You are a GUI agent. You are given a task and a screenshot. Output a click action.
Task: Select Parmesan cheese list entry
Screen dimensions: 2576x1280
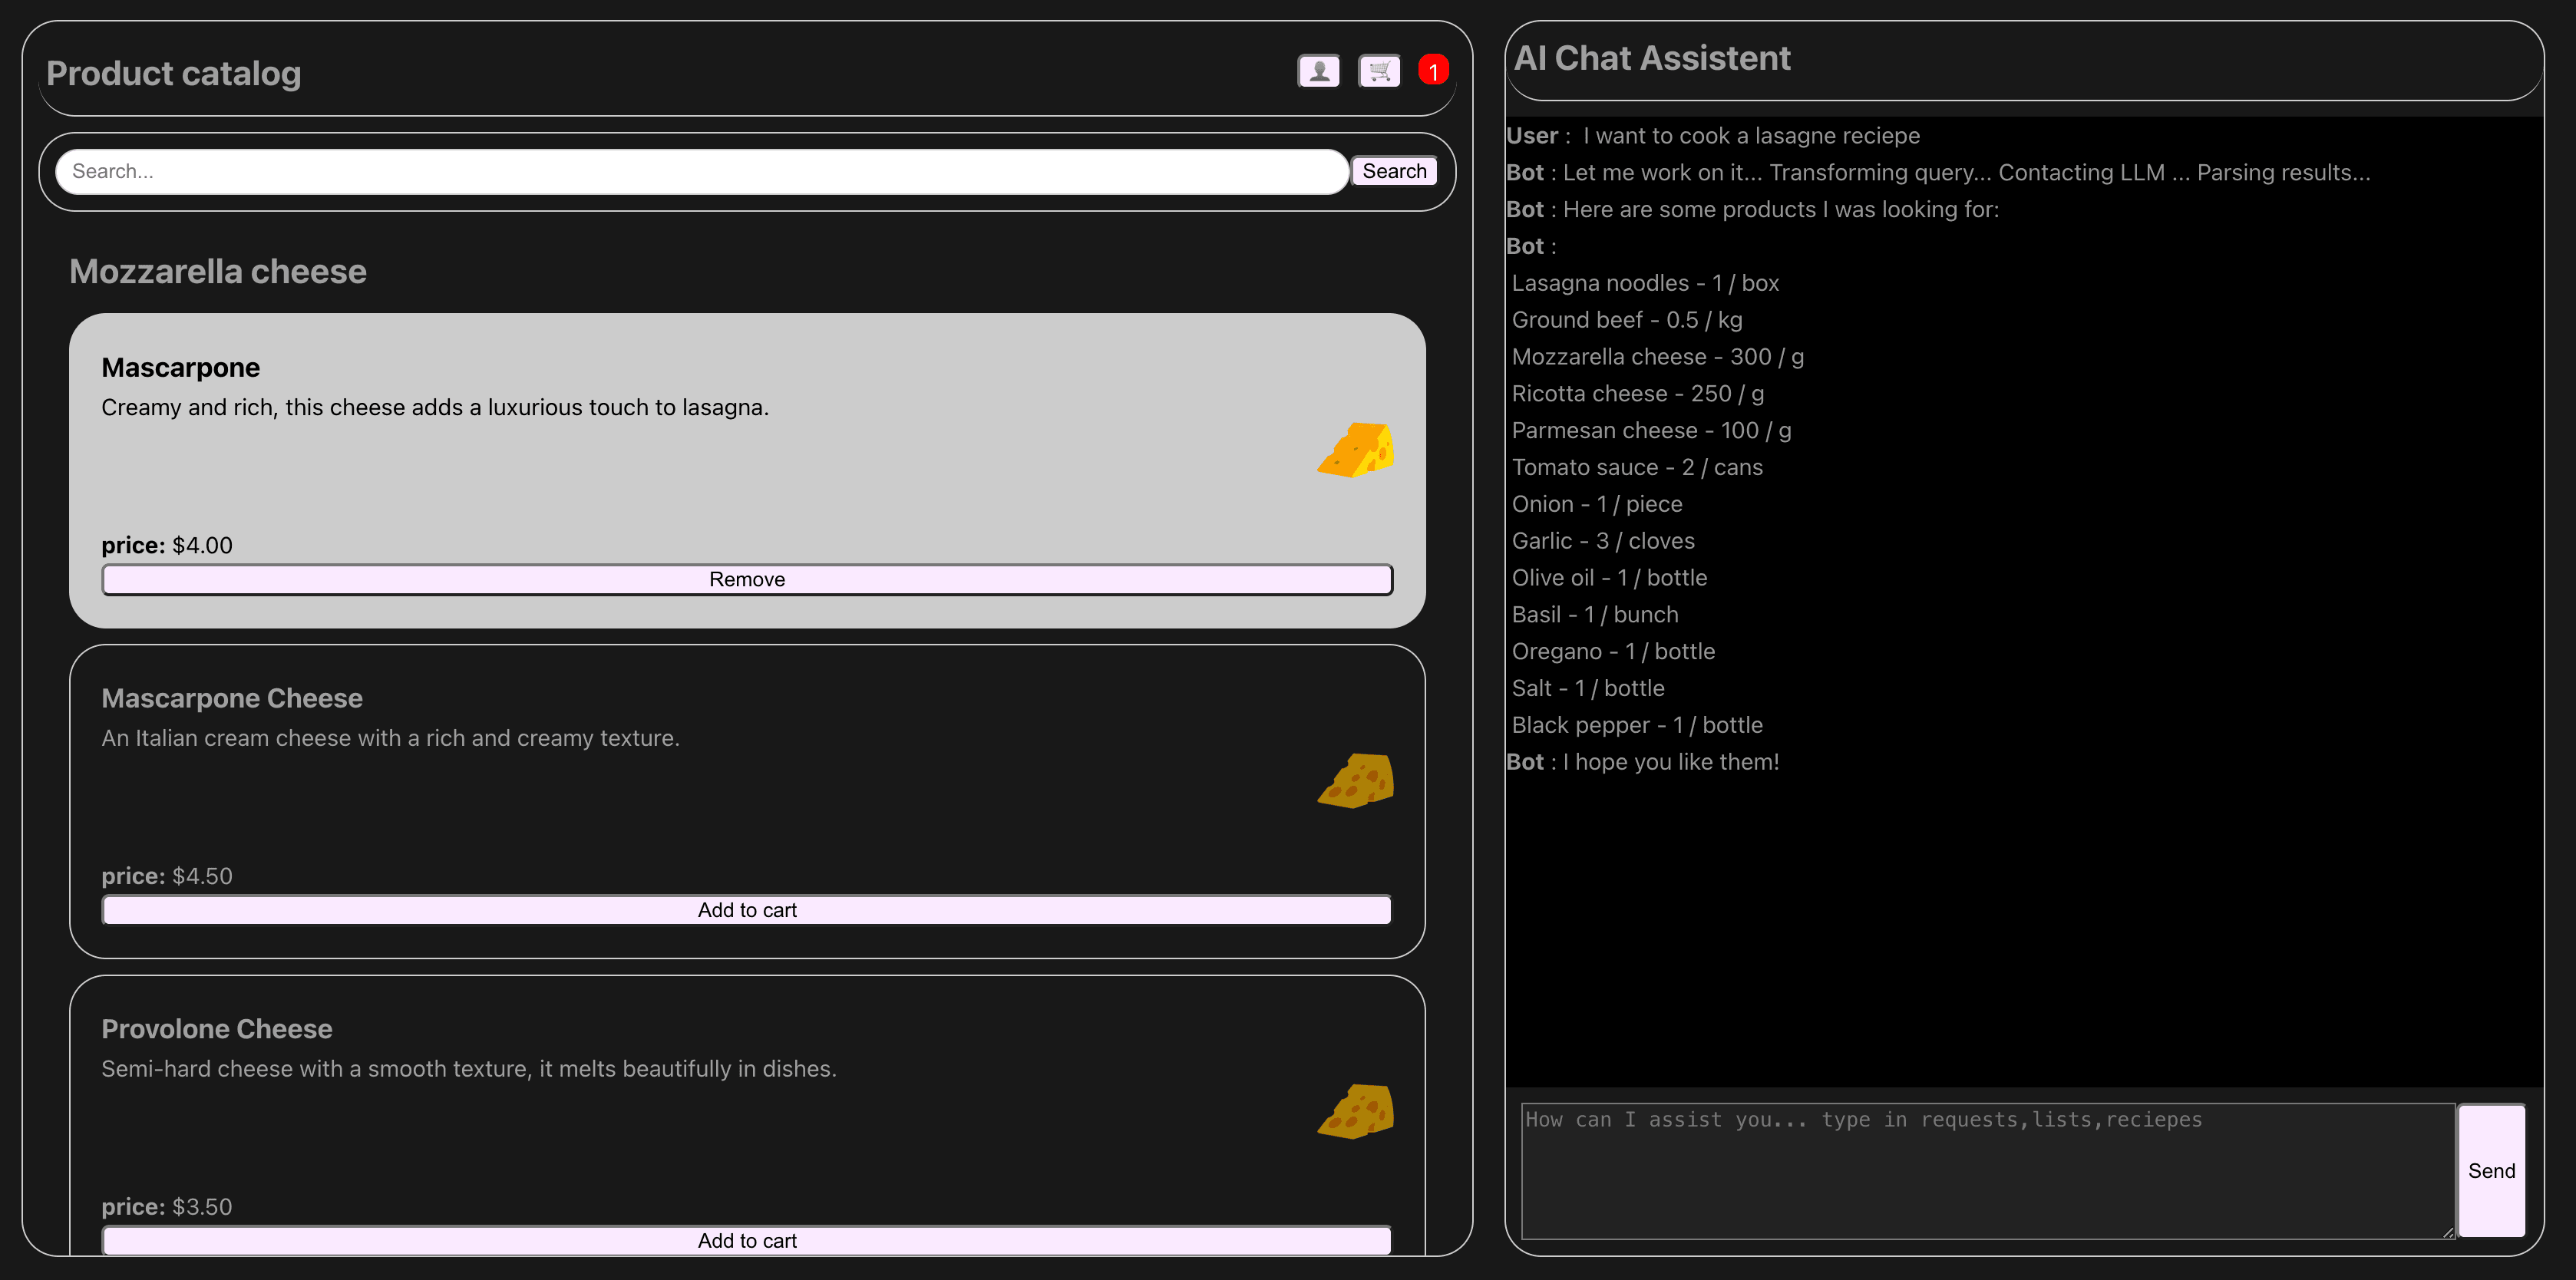coord(1650,431)
